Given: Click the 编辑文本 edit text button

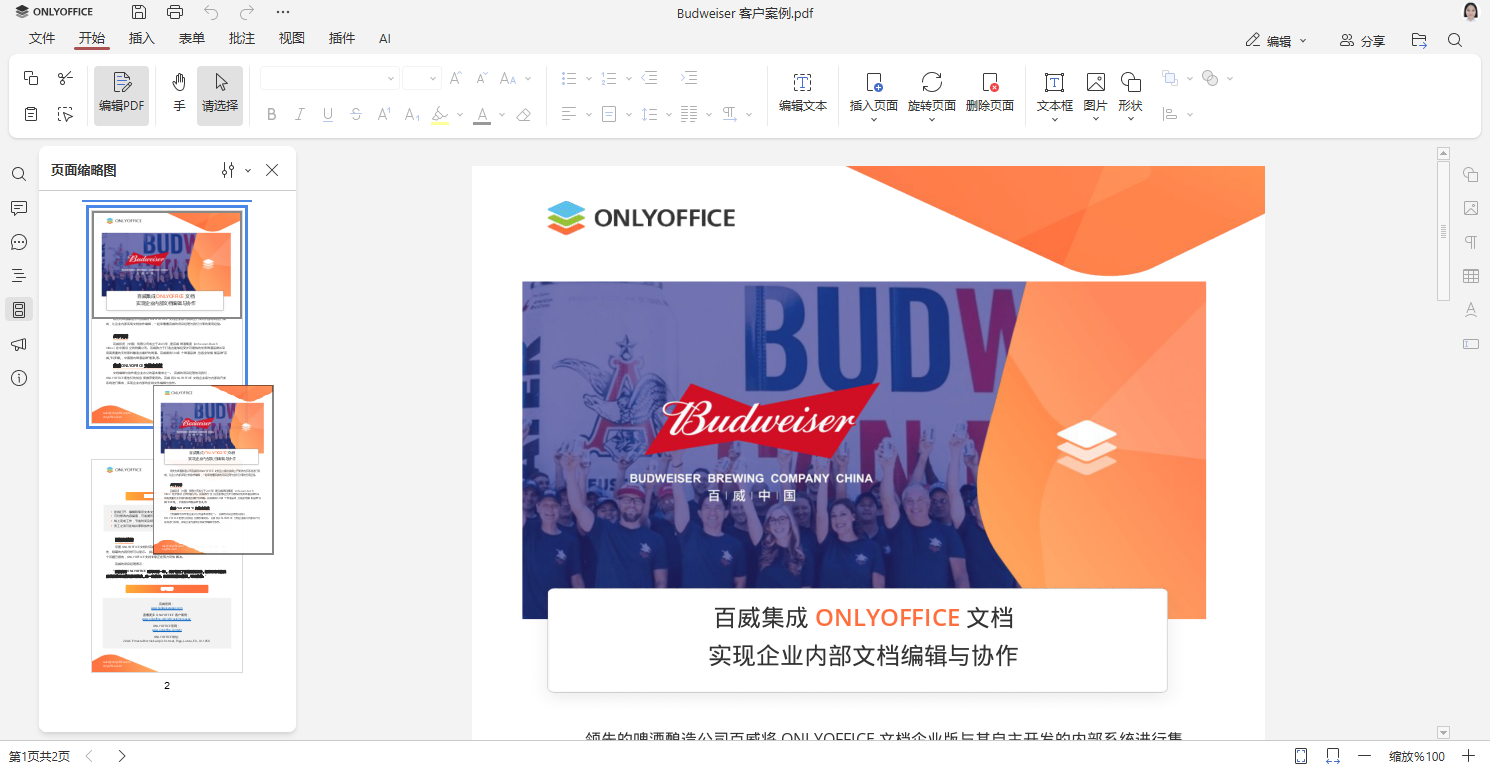Looking at the screenshot, I should [803, 93].
